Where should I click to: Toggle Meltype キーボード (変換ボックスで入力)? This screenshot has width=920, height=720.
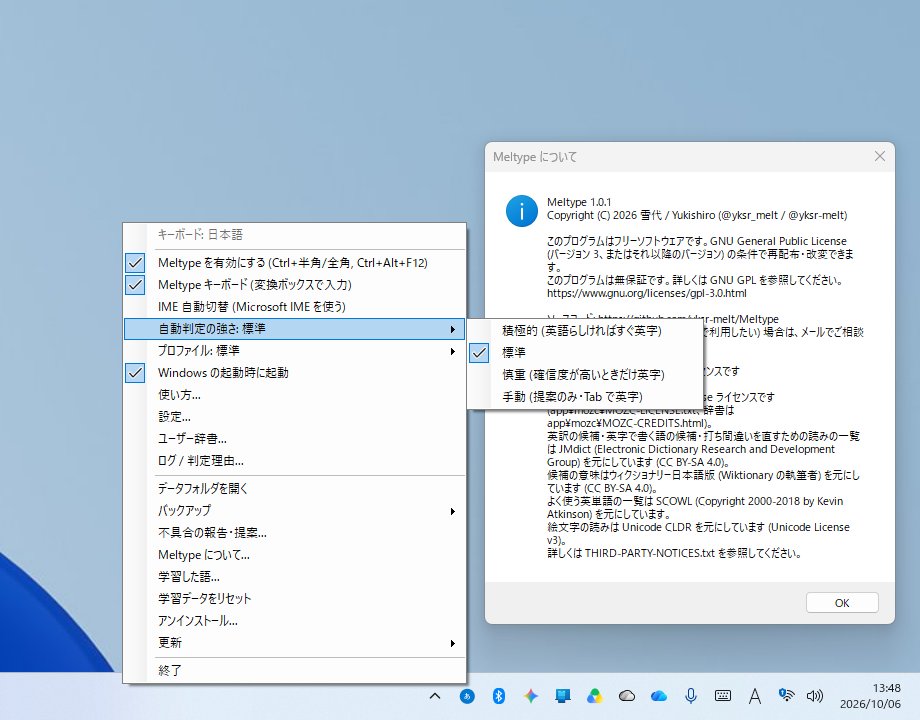point(294,285)
